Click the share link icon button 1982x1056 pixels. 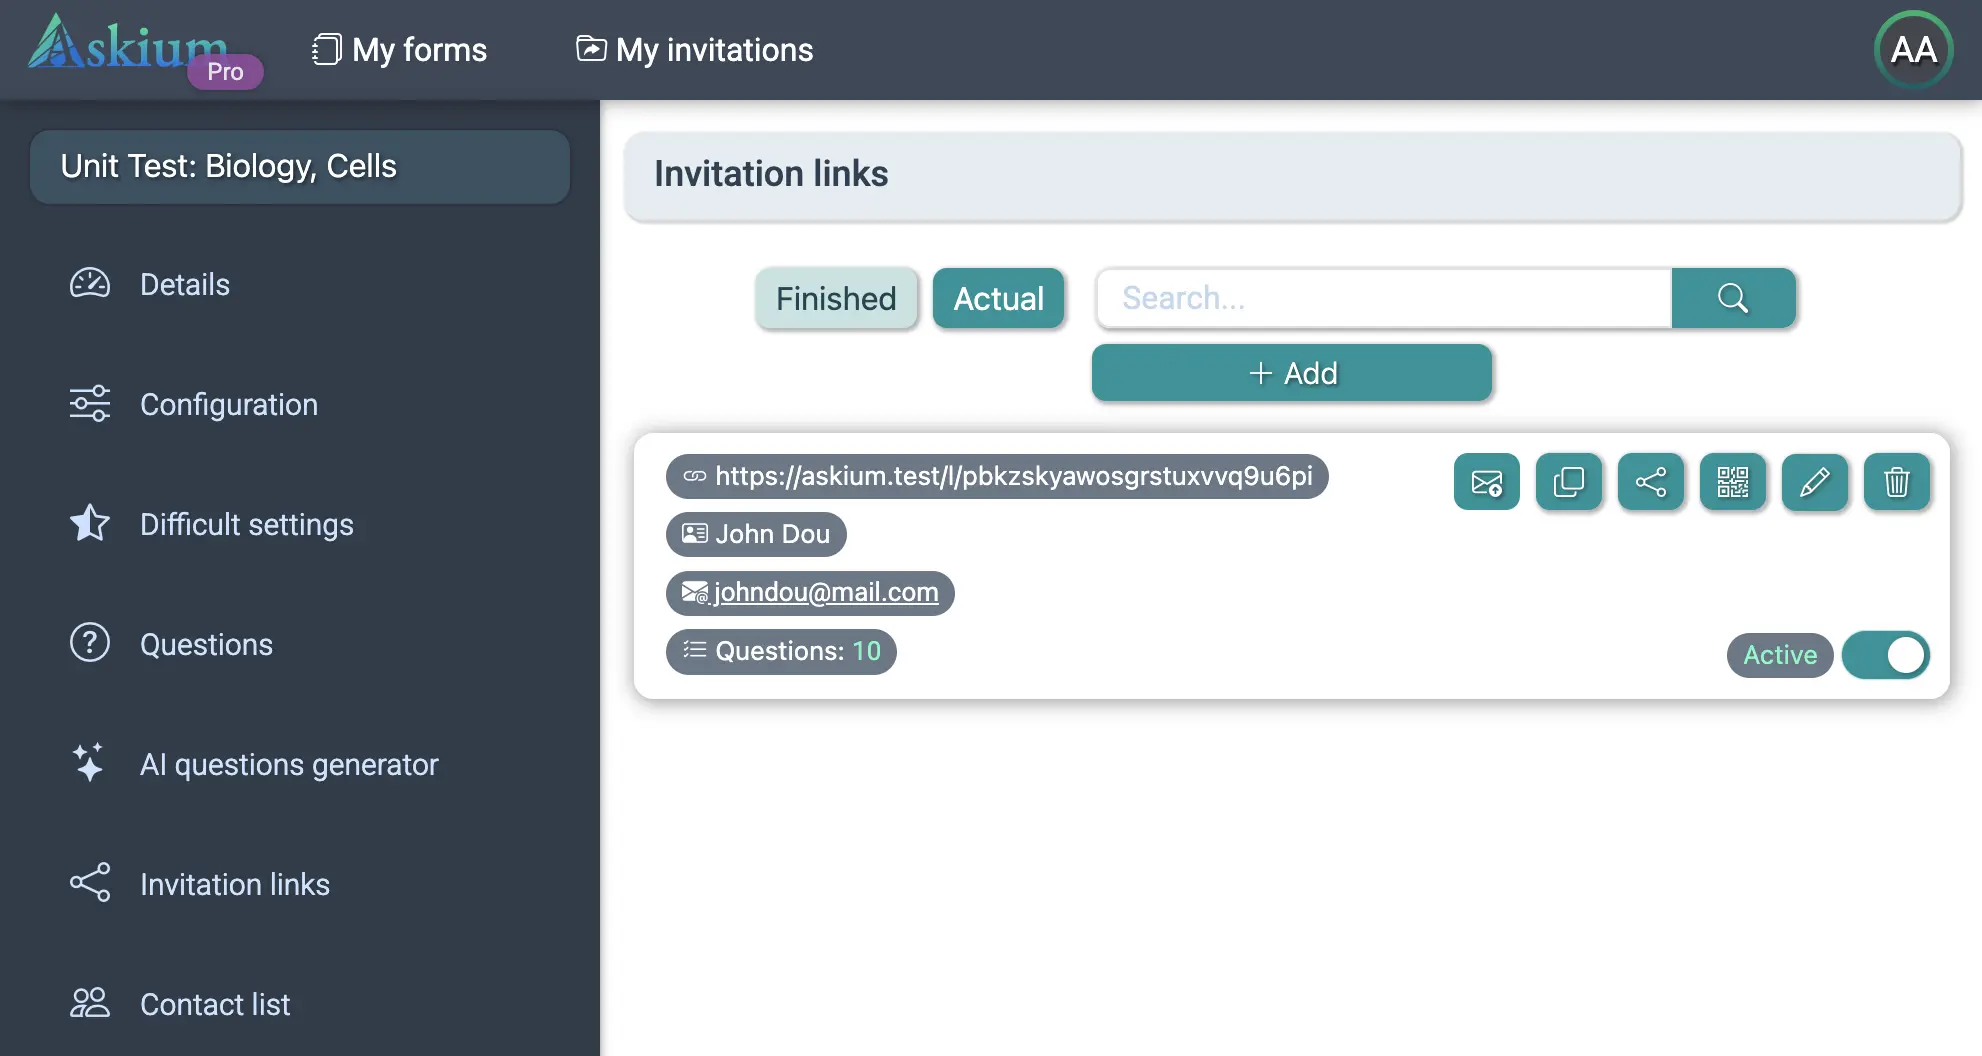tap(1650, 482)
